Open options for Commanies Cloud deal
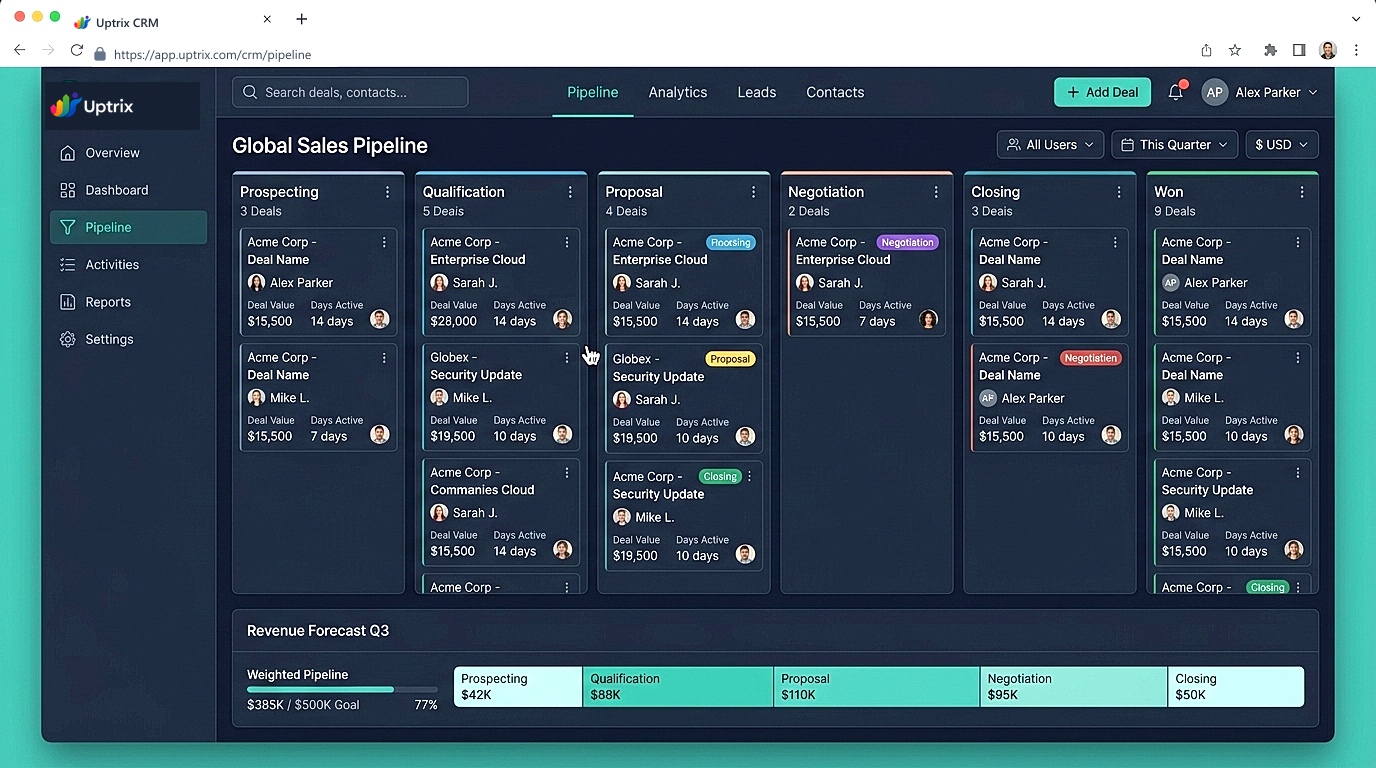This screenshot has width=1376, height=768. tap(567, 472)
